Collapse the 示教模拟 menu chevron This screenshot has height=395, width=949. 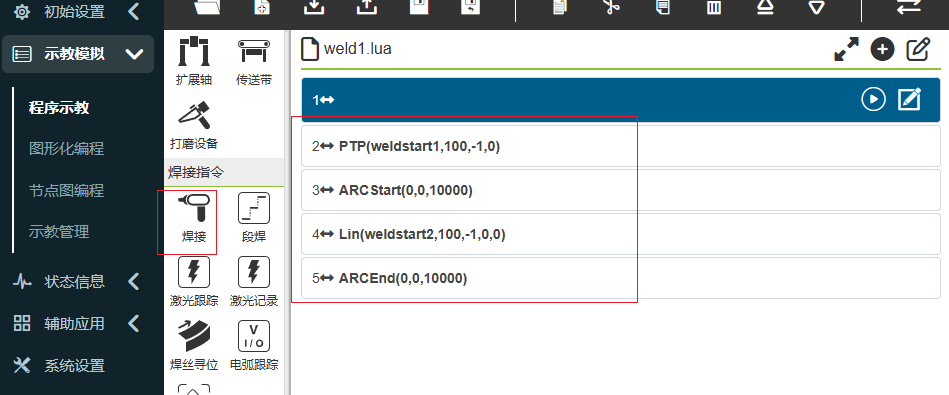134,54
